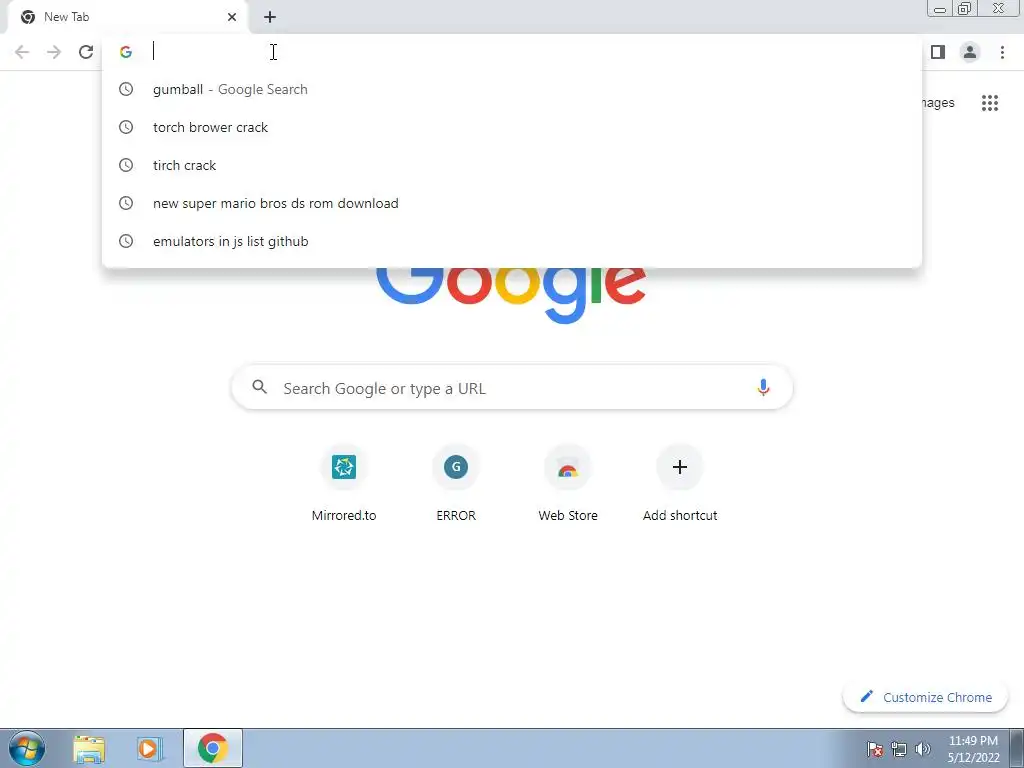This screenshot has height=768, width=1024.
Task: Open the Mirrored.to shortcut
Action: point(344,483)
